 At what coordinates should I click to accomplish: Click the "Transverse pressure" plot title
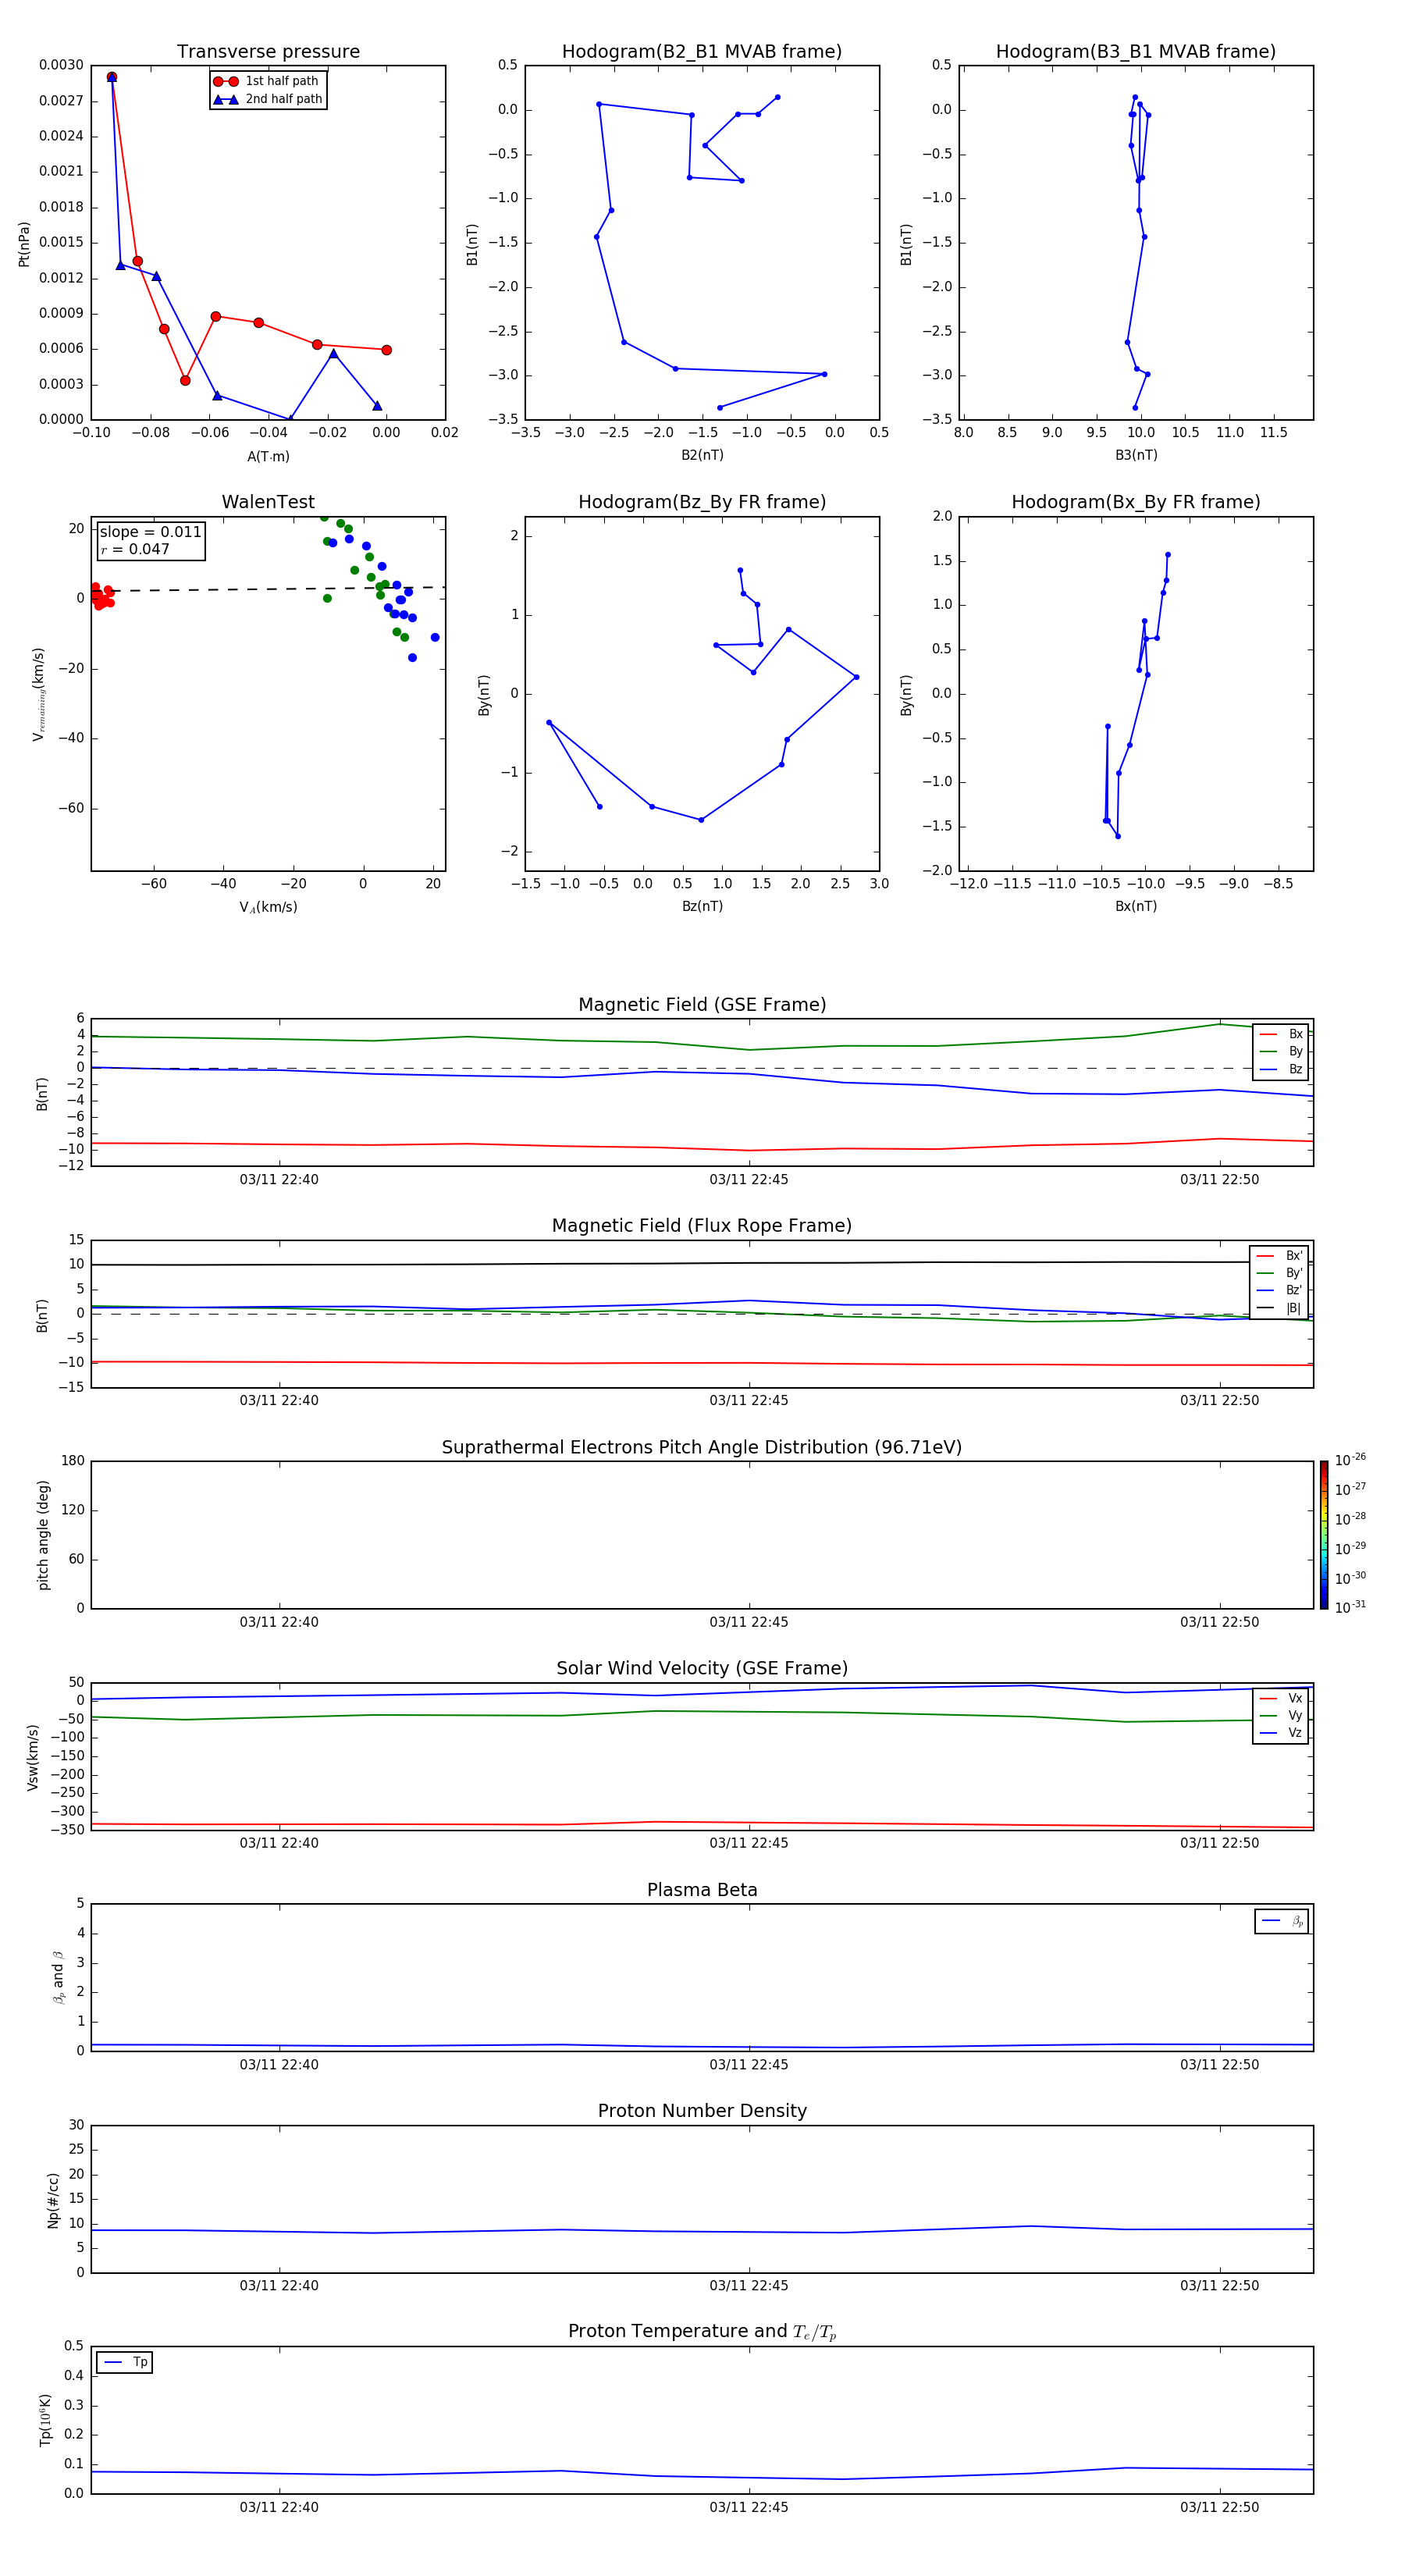[268, 52]
